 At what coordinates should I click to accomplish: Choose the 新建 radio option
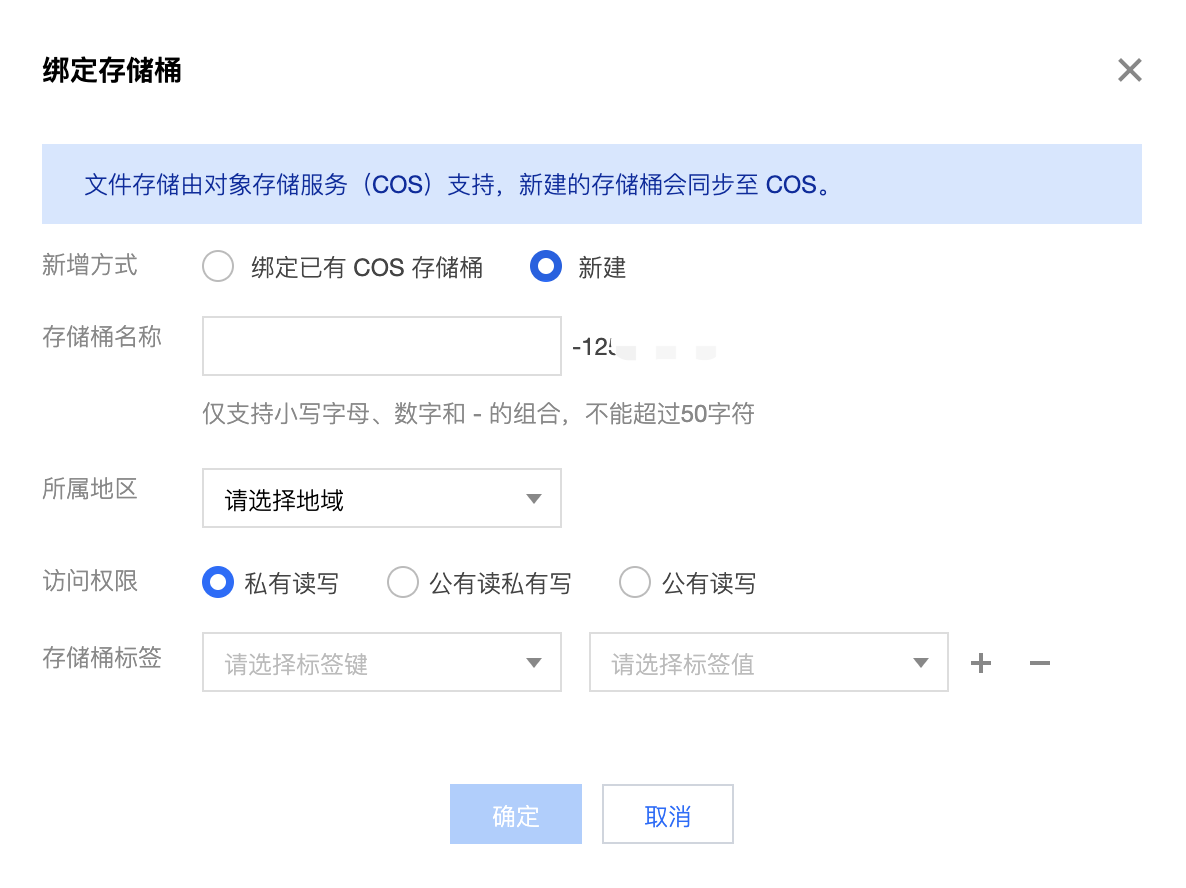point(545,267)
